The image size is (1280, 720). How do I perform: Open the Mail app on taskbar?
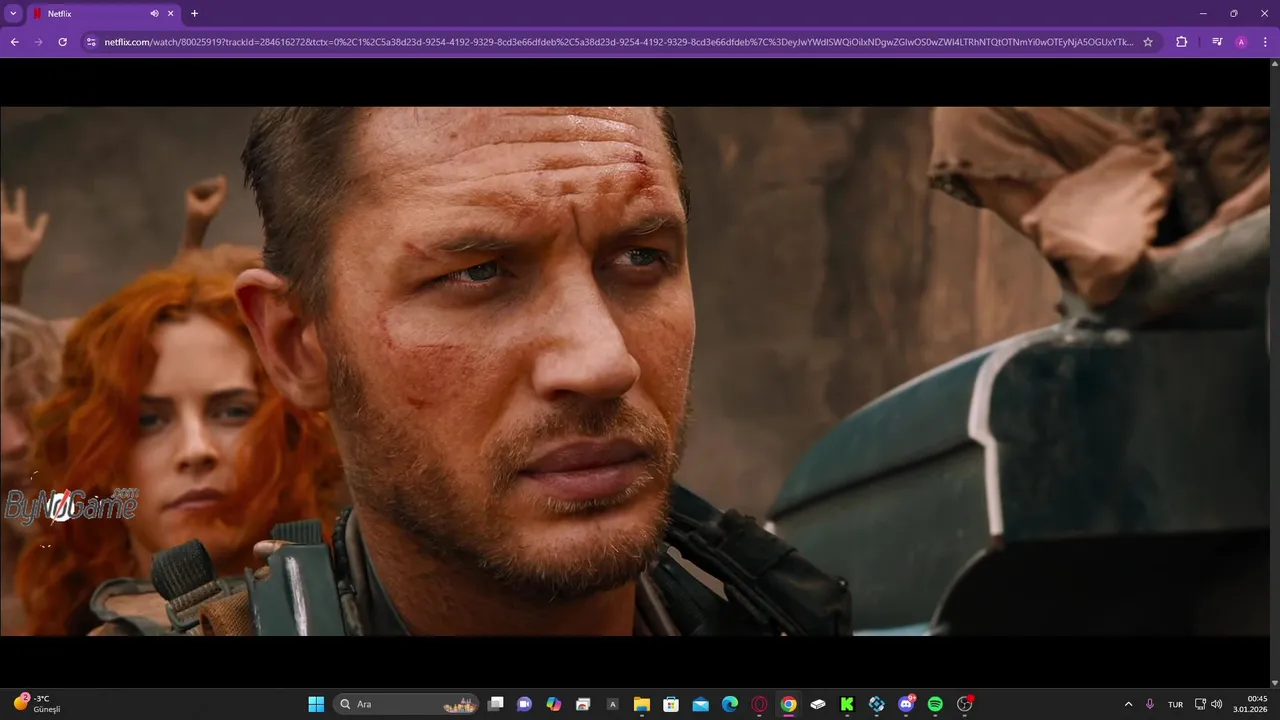[700, 704]
